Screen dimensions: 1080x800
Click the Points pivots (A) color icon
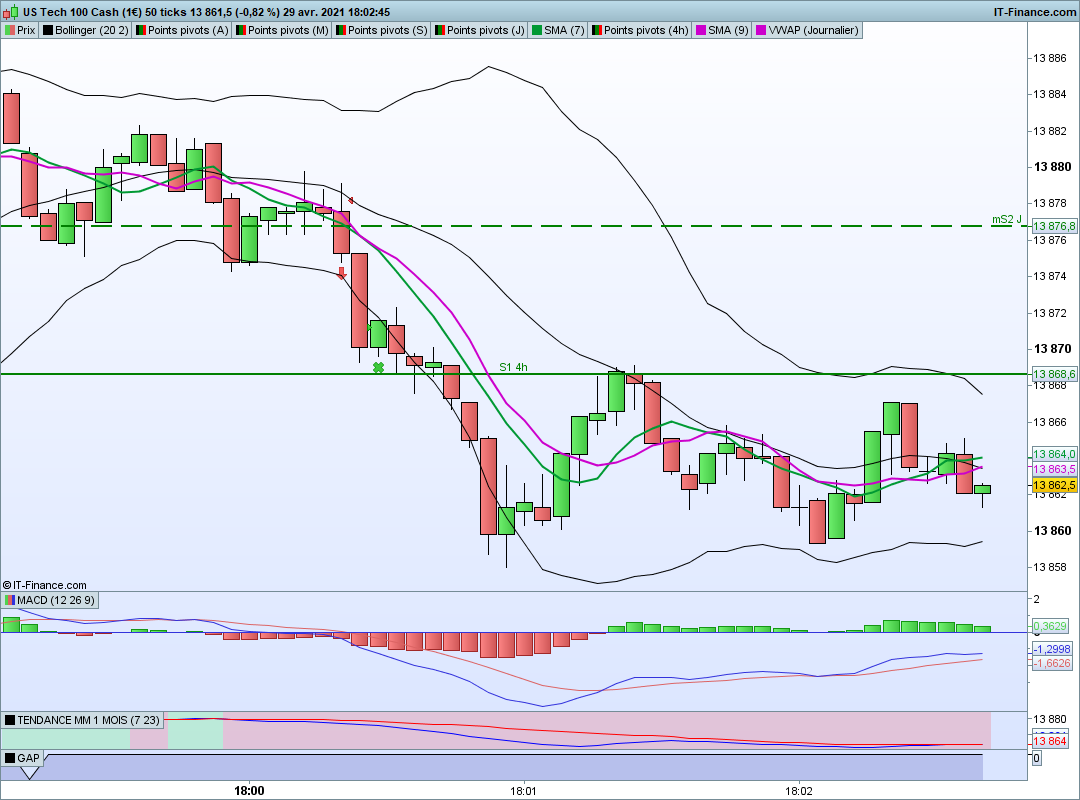click(x=141, y=30)
